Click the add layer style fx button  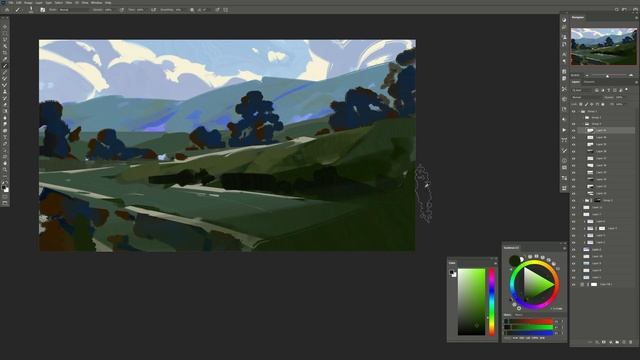pos(597,342)
